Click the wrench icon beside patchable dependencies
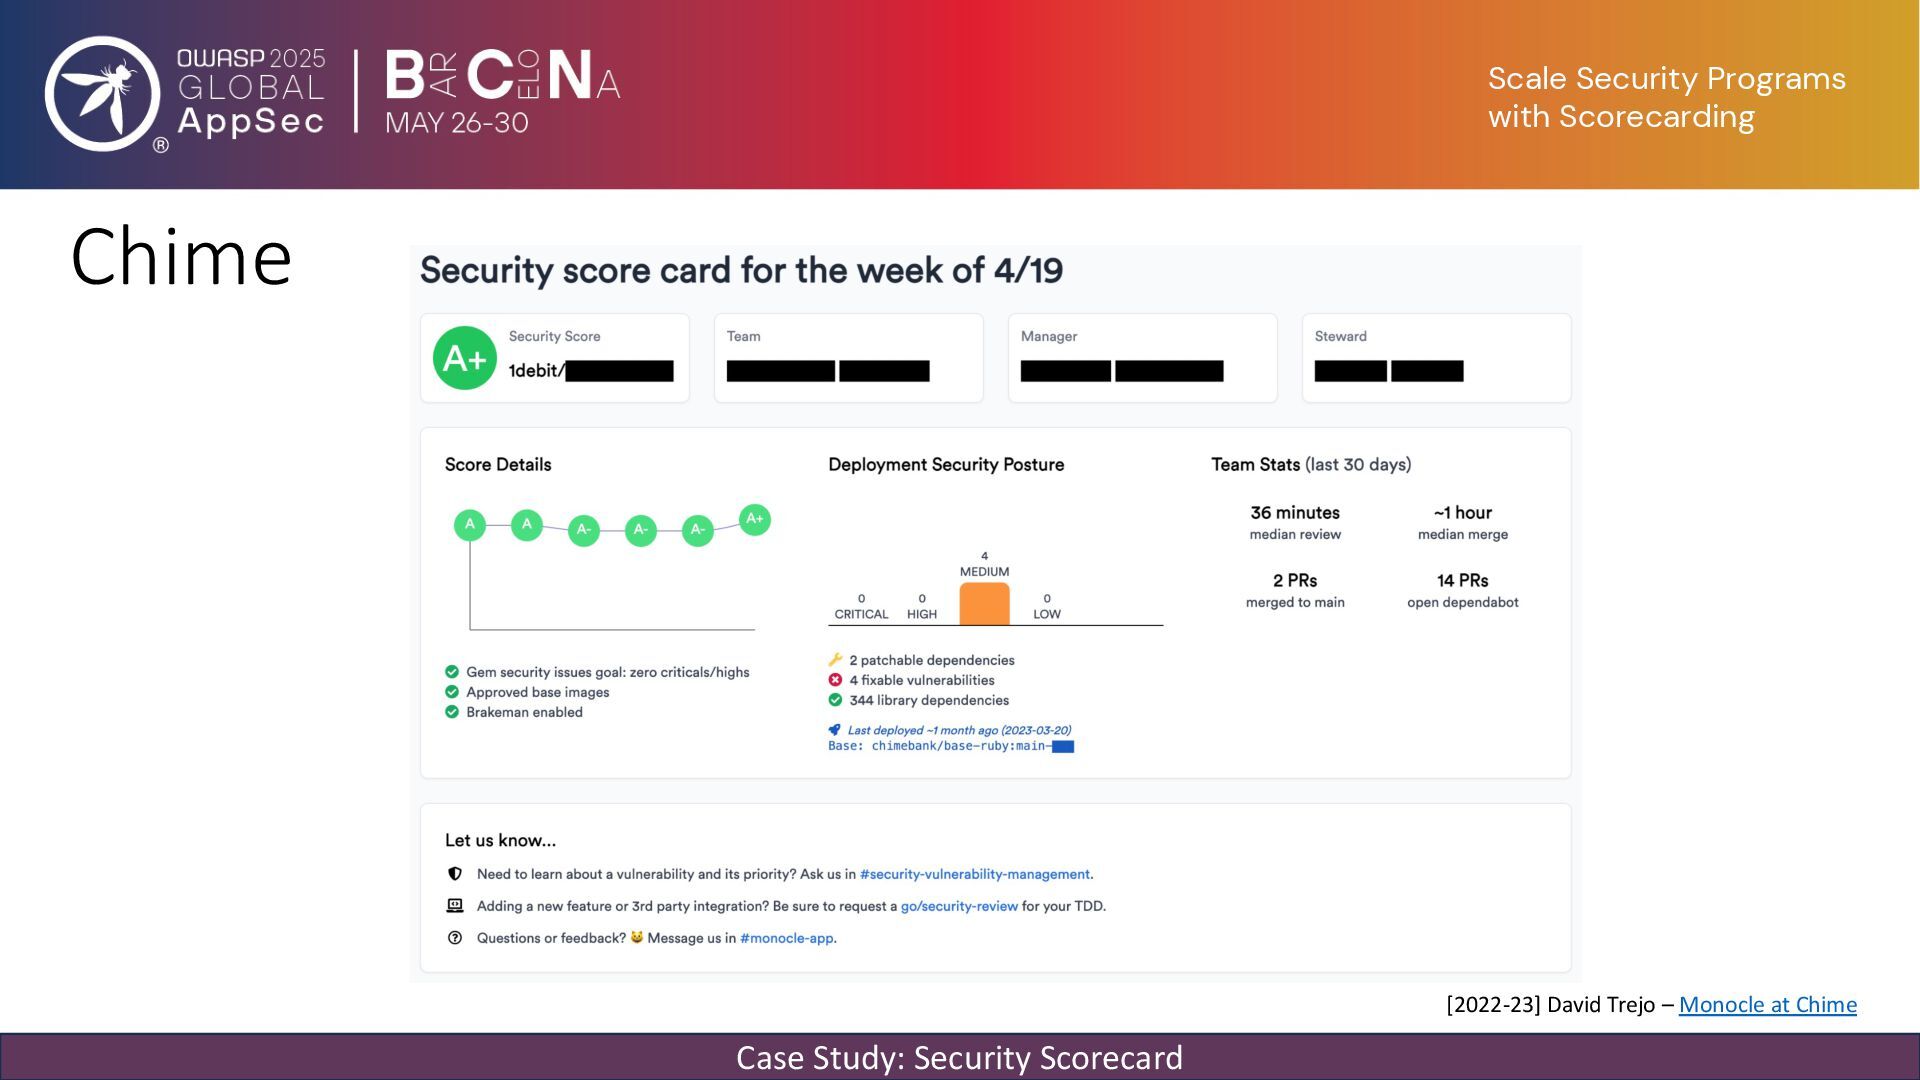 coord(835,660)
